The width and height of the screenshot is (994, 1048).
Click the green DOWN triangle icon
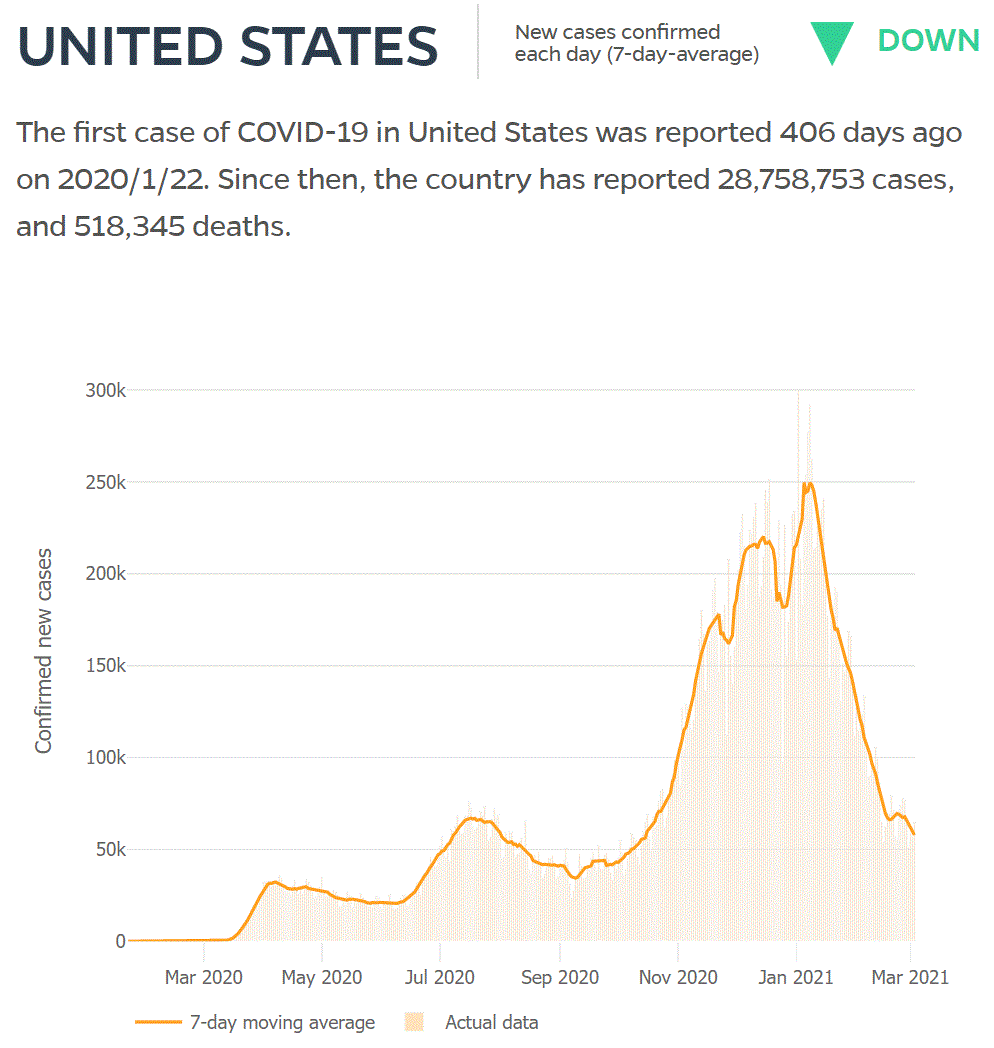click(x=832, y=43)
